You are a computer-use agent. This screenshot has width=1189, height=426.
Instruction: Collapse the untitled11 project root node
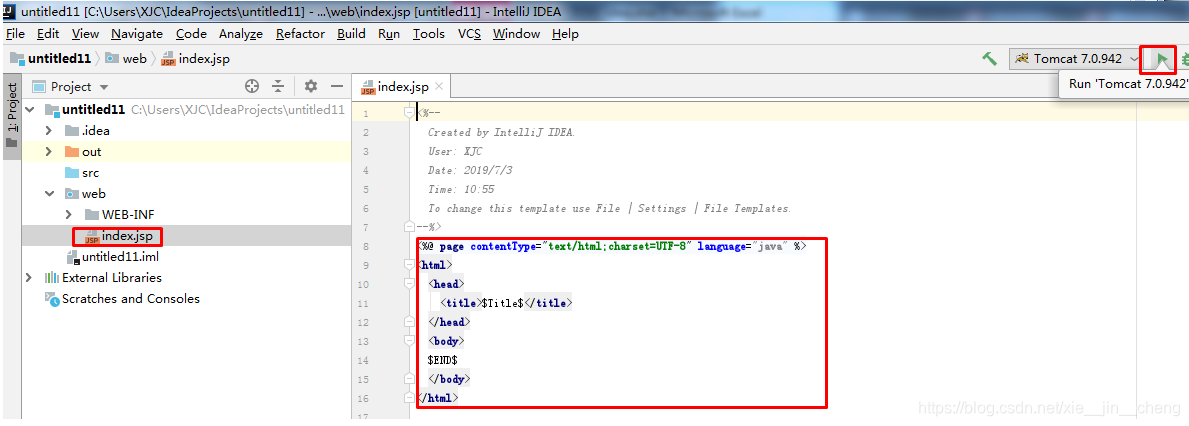[30, 109]
